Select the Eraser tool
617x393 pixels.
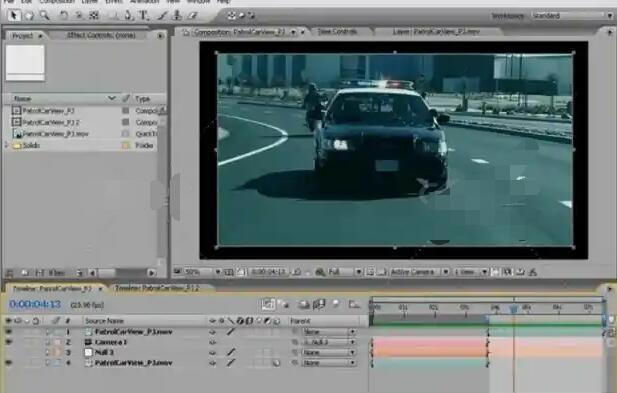(x=192, y=16)
